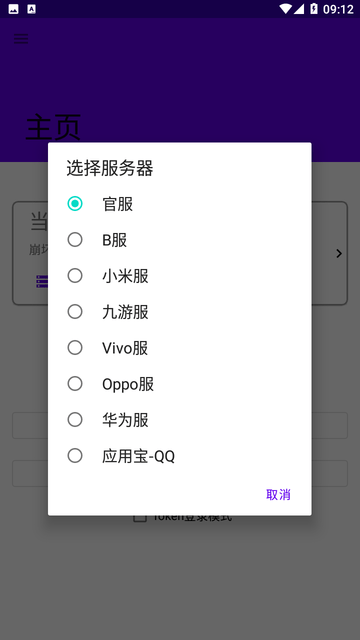This screenshot has height=640, width=360.
Task: Select the 官服 radio button
Action: pyautogui.click(x=75, y=204)
